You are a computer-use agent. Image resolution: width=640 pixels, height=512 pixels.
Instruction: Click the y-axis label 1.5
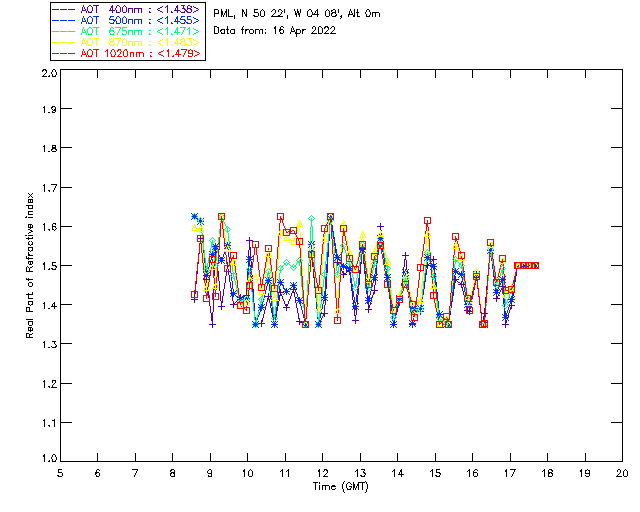tap(49, 266)
